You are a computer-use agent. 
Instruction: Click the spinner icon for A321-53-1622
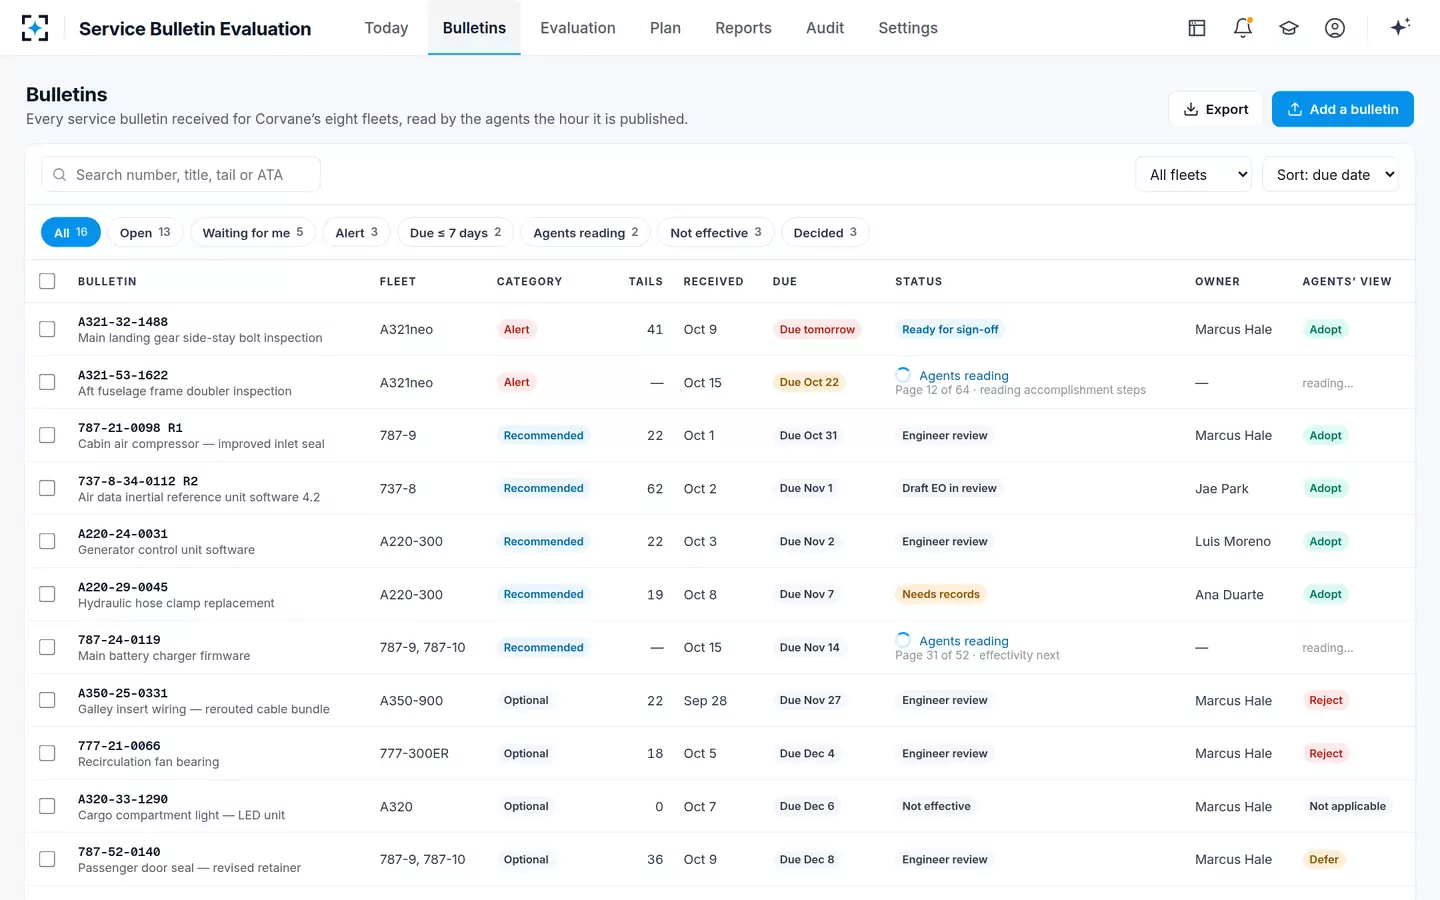pyautogui.click(x=903, y=375)
